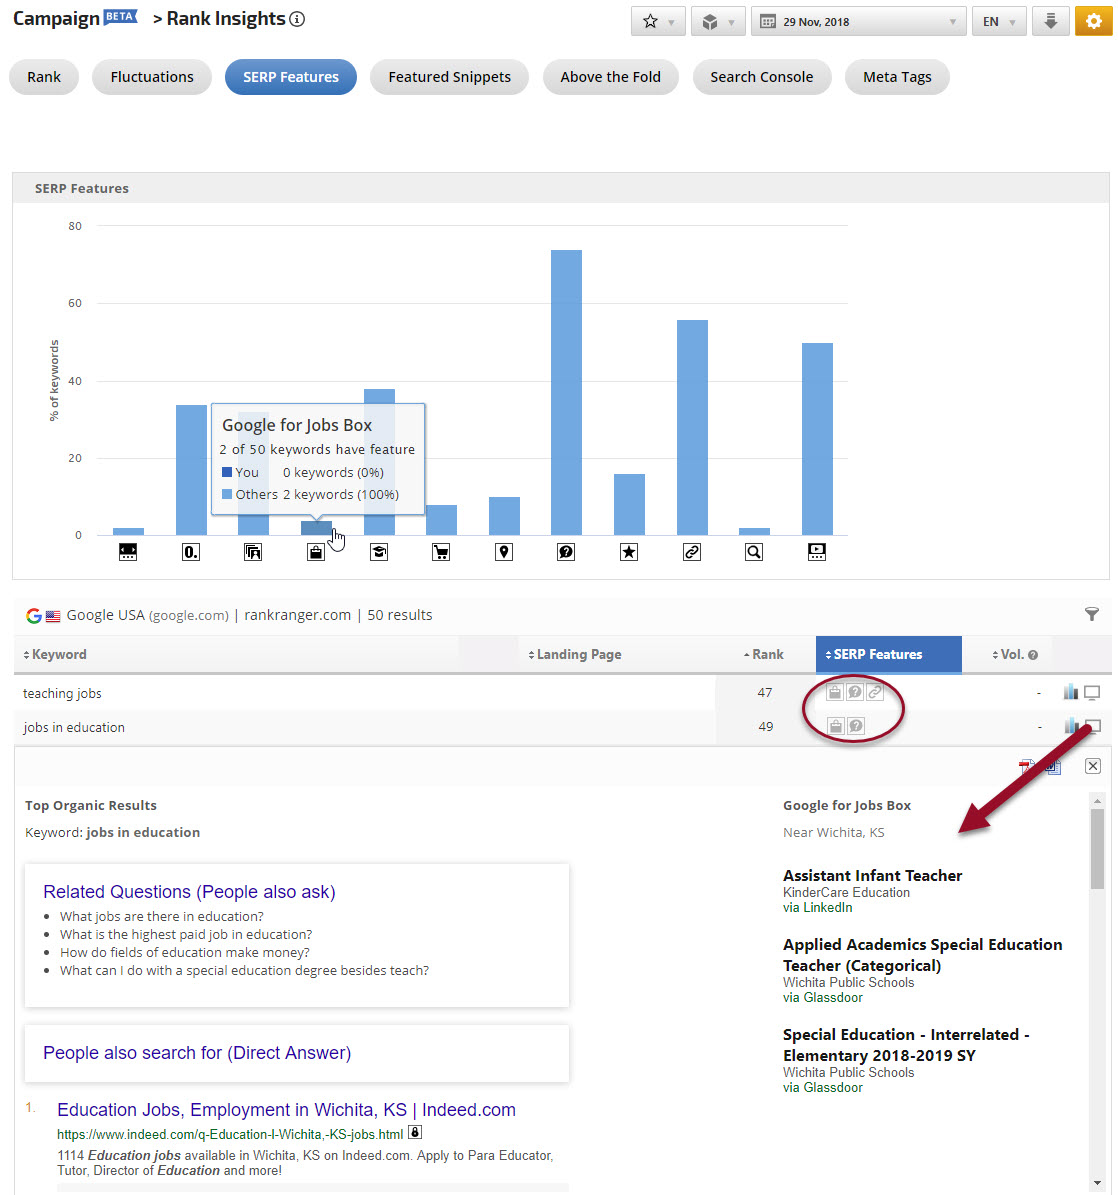Click the magnifier search chart icon
The width and height of the screenshot is (1118, 1195).
pyautogui.click(x=754, y=552)
